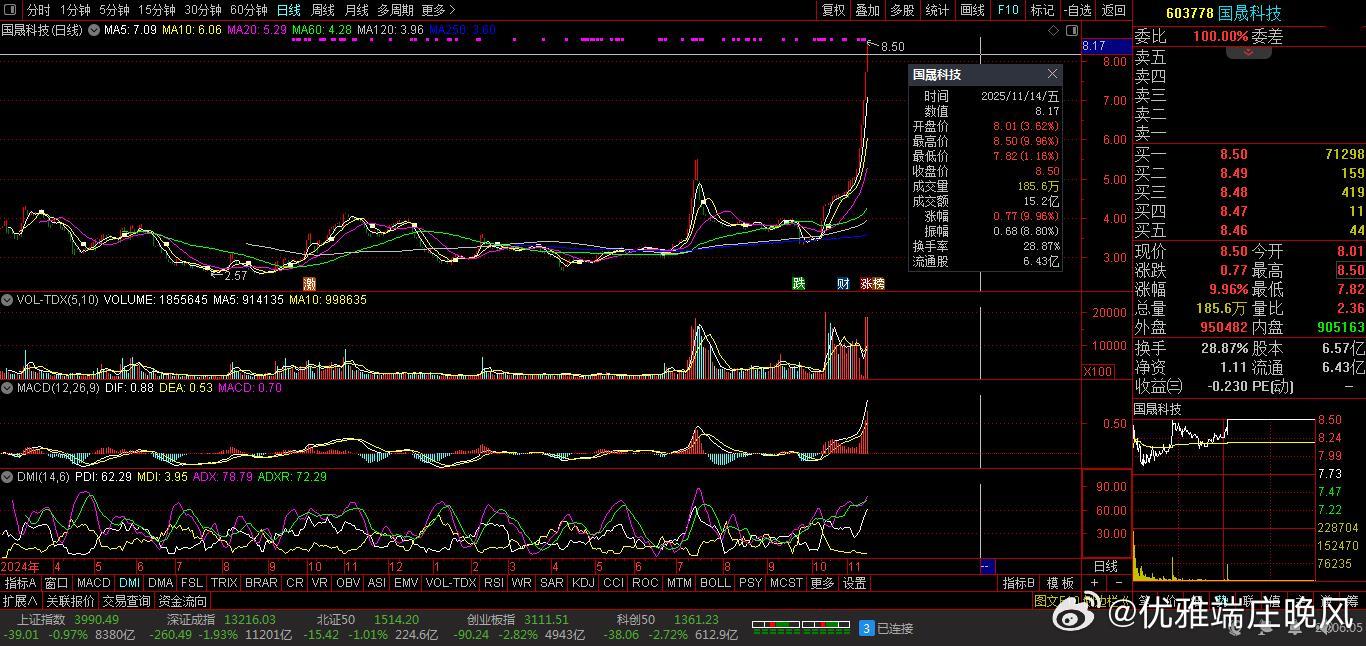
Task: Expand 更多 periods menu at top
Action: [x=438, y=10]
